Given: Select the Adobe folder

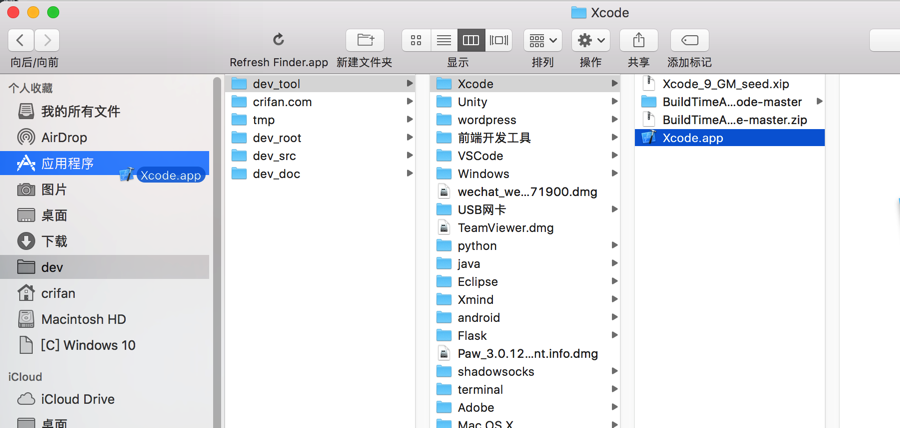Looking at the screenshot, I should coord(525,407).
